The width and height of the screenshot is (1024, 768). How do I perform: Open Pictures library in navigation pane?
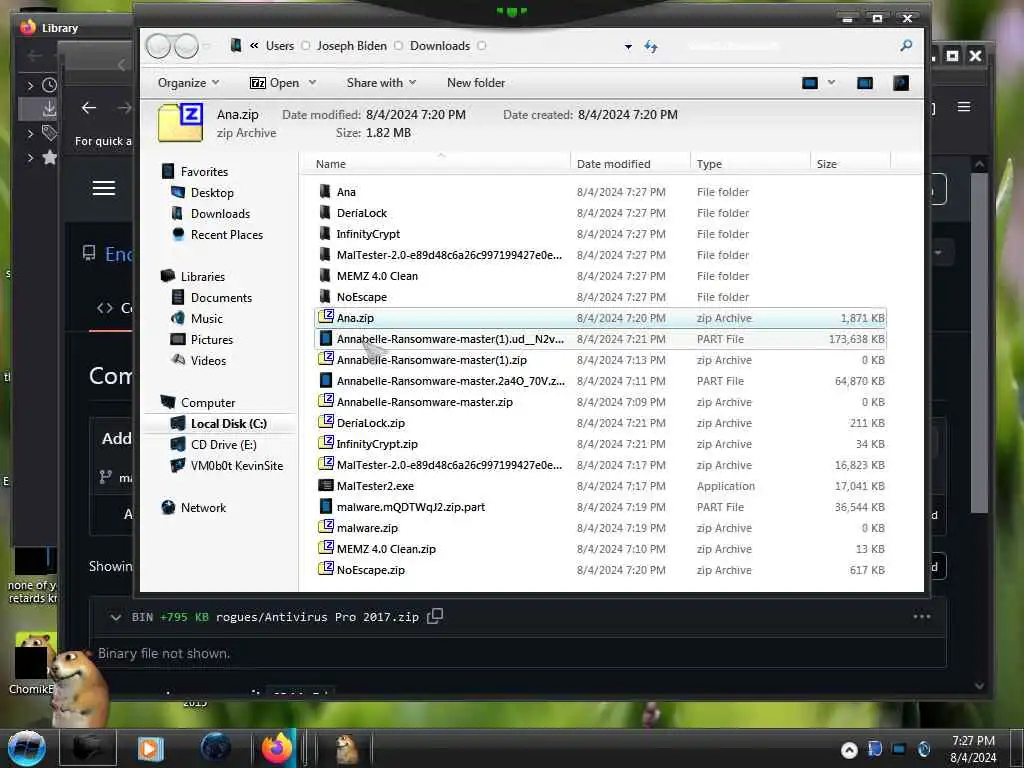click(x=212, y=340)
